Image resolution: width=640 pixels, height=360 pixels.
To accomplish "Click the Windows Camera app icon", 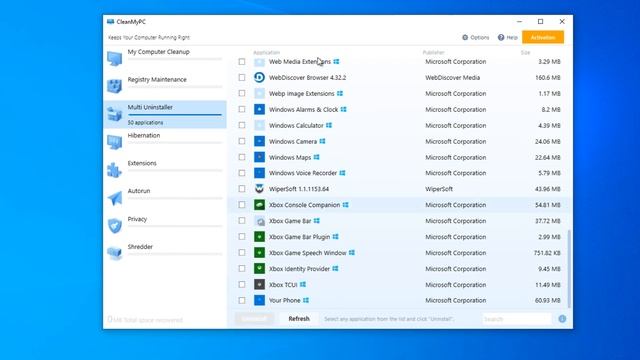I will (x=259, y=141).
